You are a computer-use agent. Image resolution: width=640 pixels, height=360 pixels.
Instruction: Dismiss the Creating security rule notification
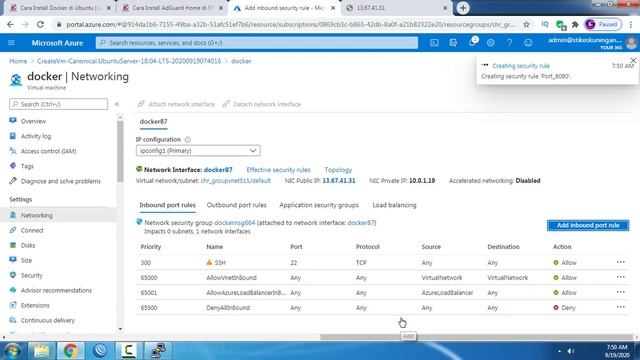pyautogui.click(x=633, y=61)
